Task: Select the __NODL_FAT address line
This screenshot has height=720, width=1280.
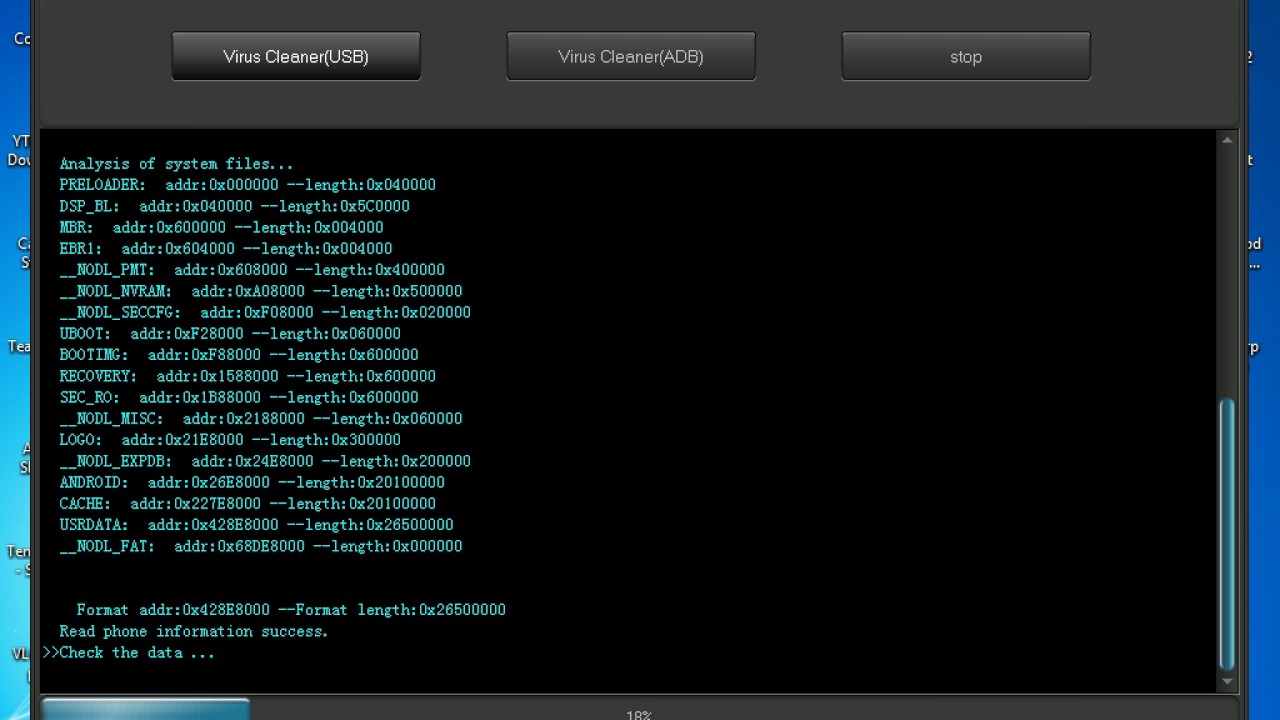Action: (260, 546)
